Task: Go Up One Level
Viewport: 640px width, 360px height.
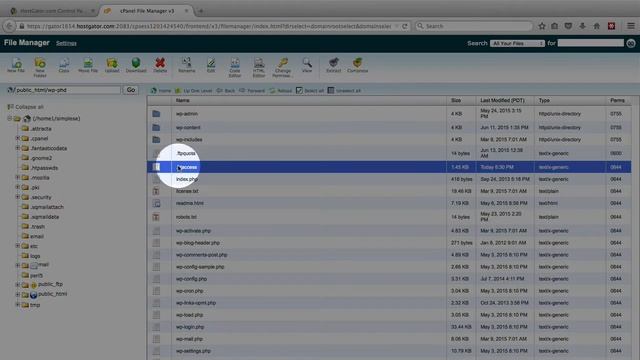Action: (x=193, y=91)
